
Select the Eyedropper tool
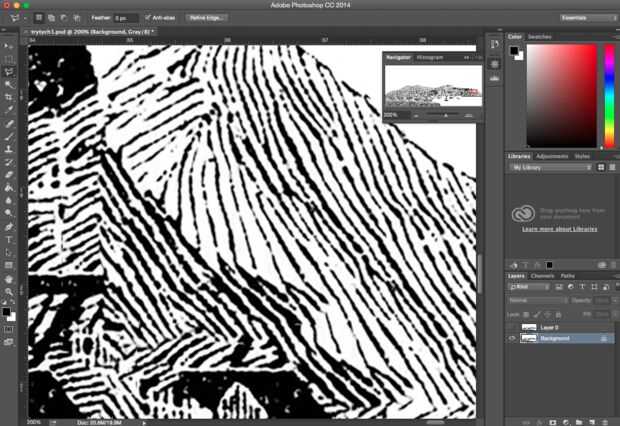point(8,110)
